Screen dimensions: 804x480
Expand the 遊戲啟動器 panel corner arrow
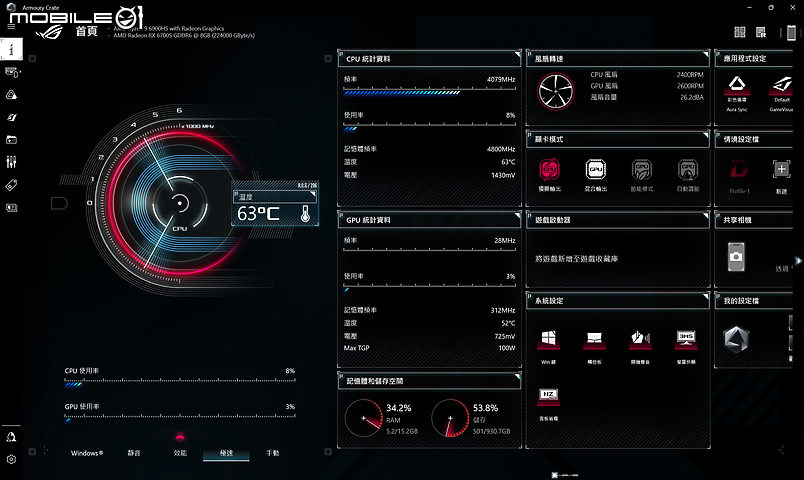pos(706,215)
